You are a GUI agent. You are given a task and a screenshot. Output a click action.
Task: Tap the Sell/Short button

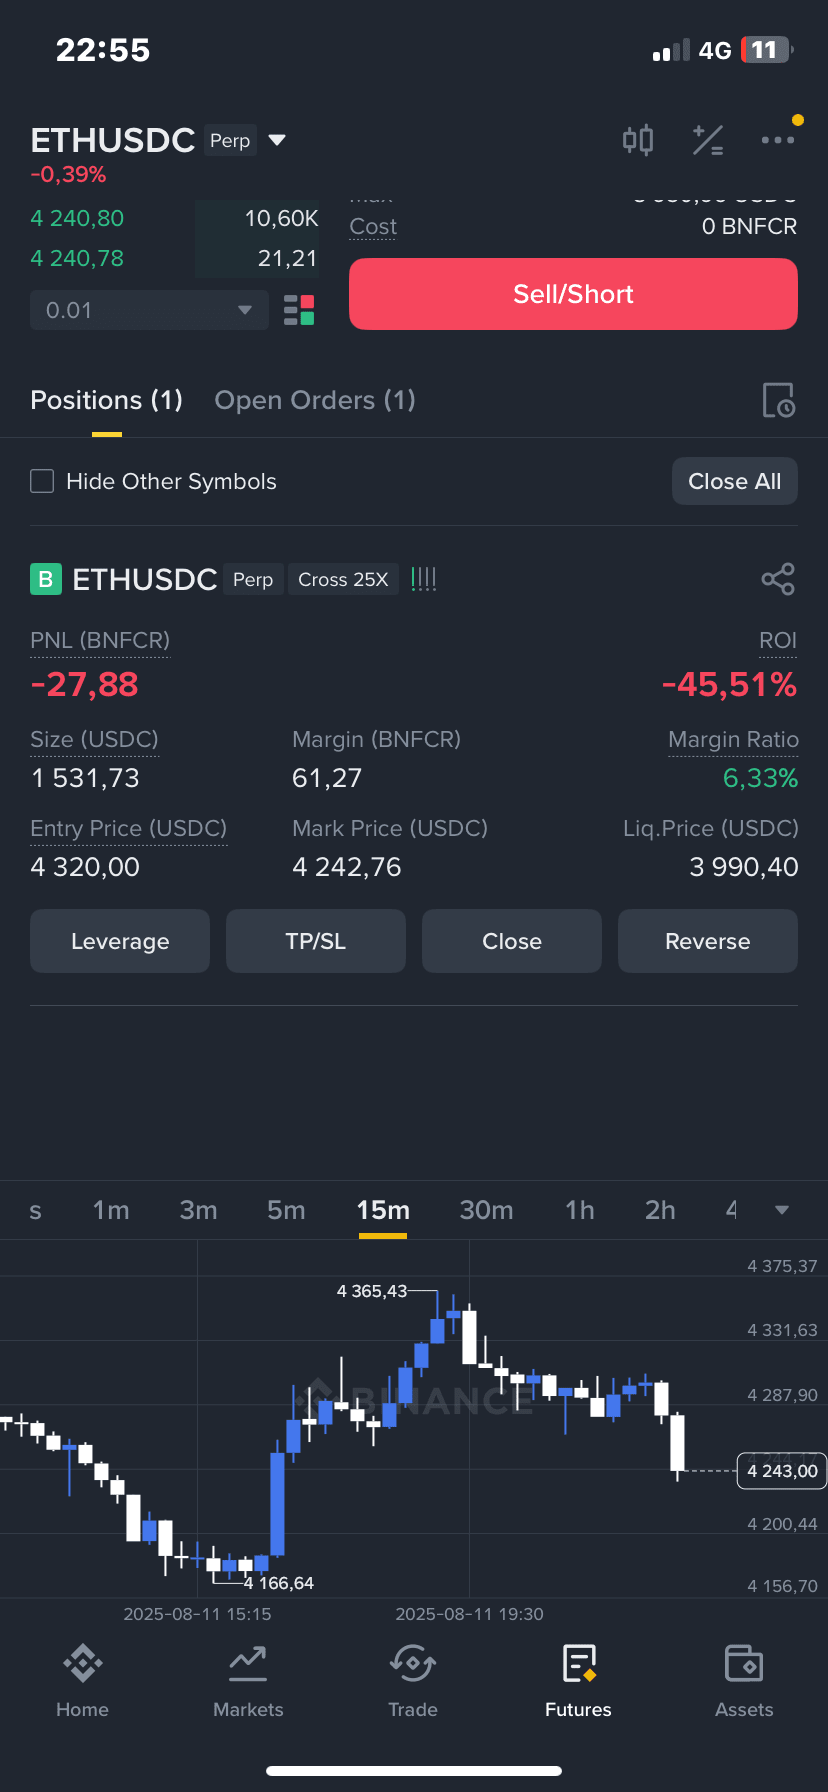click(x=573, y=294)
